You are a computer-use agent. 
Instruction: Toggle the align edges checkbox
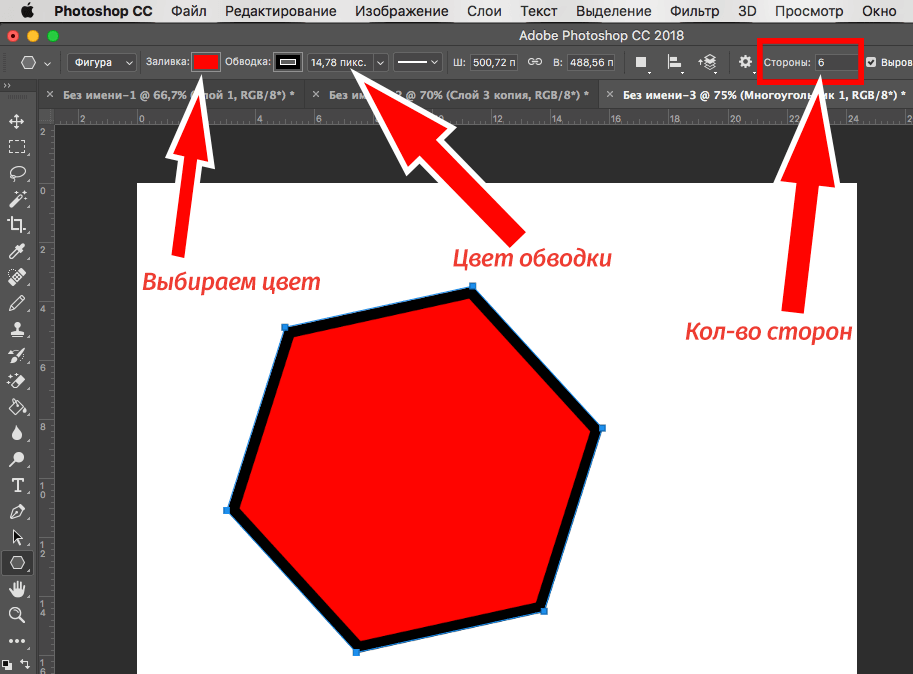tap(870, 62)
